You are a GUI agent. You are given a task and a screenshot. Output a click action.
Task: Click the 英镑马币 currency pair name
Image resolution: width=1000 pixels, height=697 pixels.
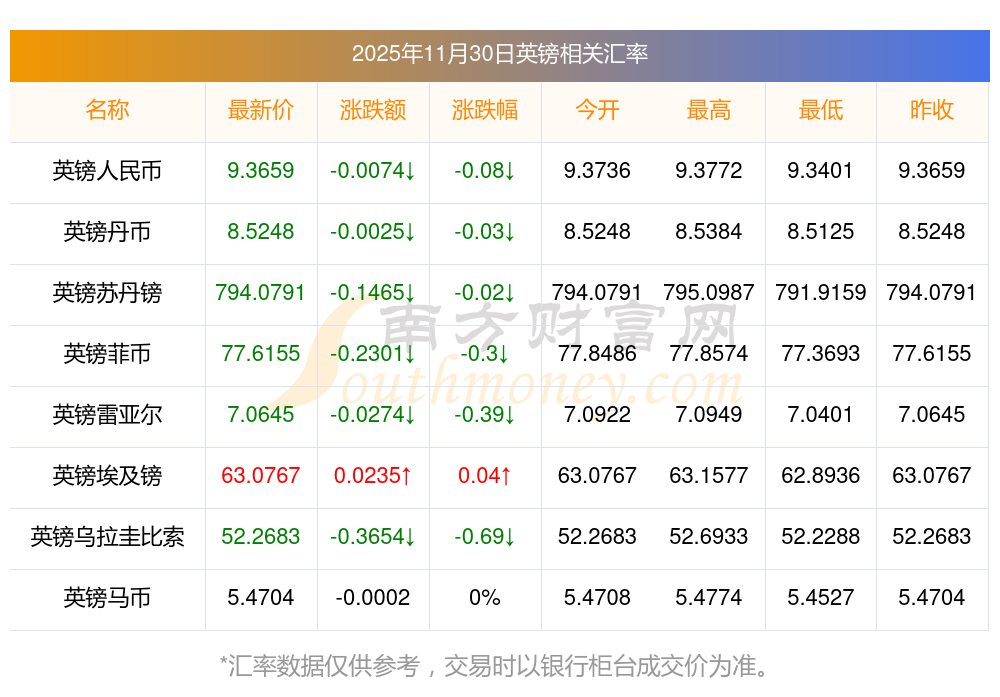coord(107,598)
